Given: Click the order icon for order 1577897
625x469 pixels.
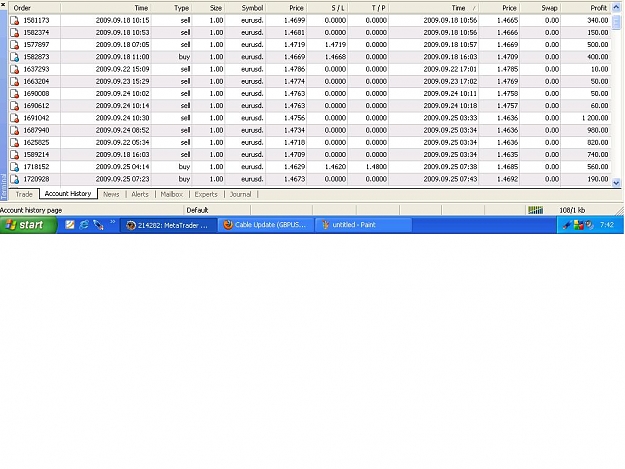Looking at the screenshot, I should 15,45.
